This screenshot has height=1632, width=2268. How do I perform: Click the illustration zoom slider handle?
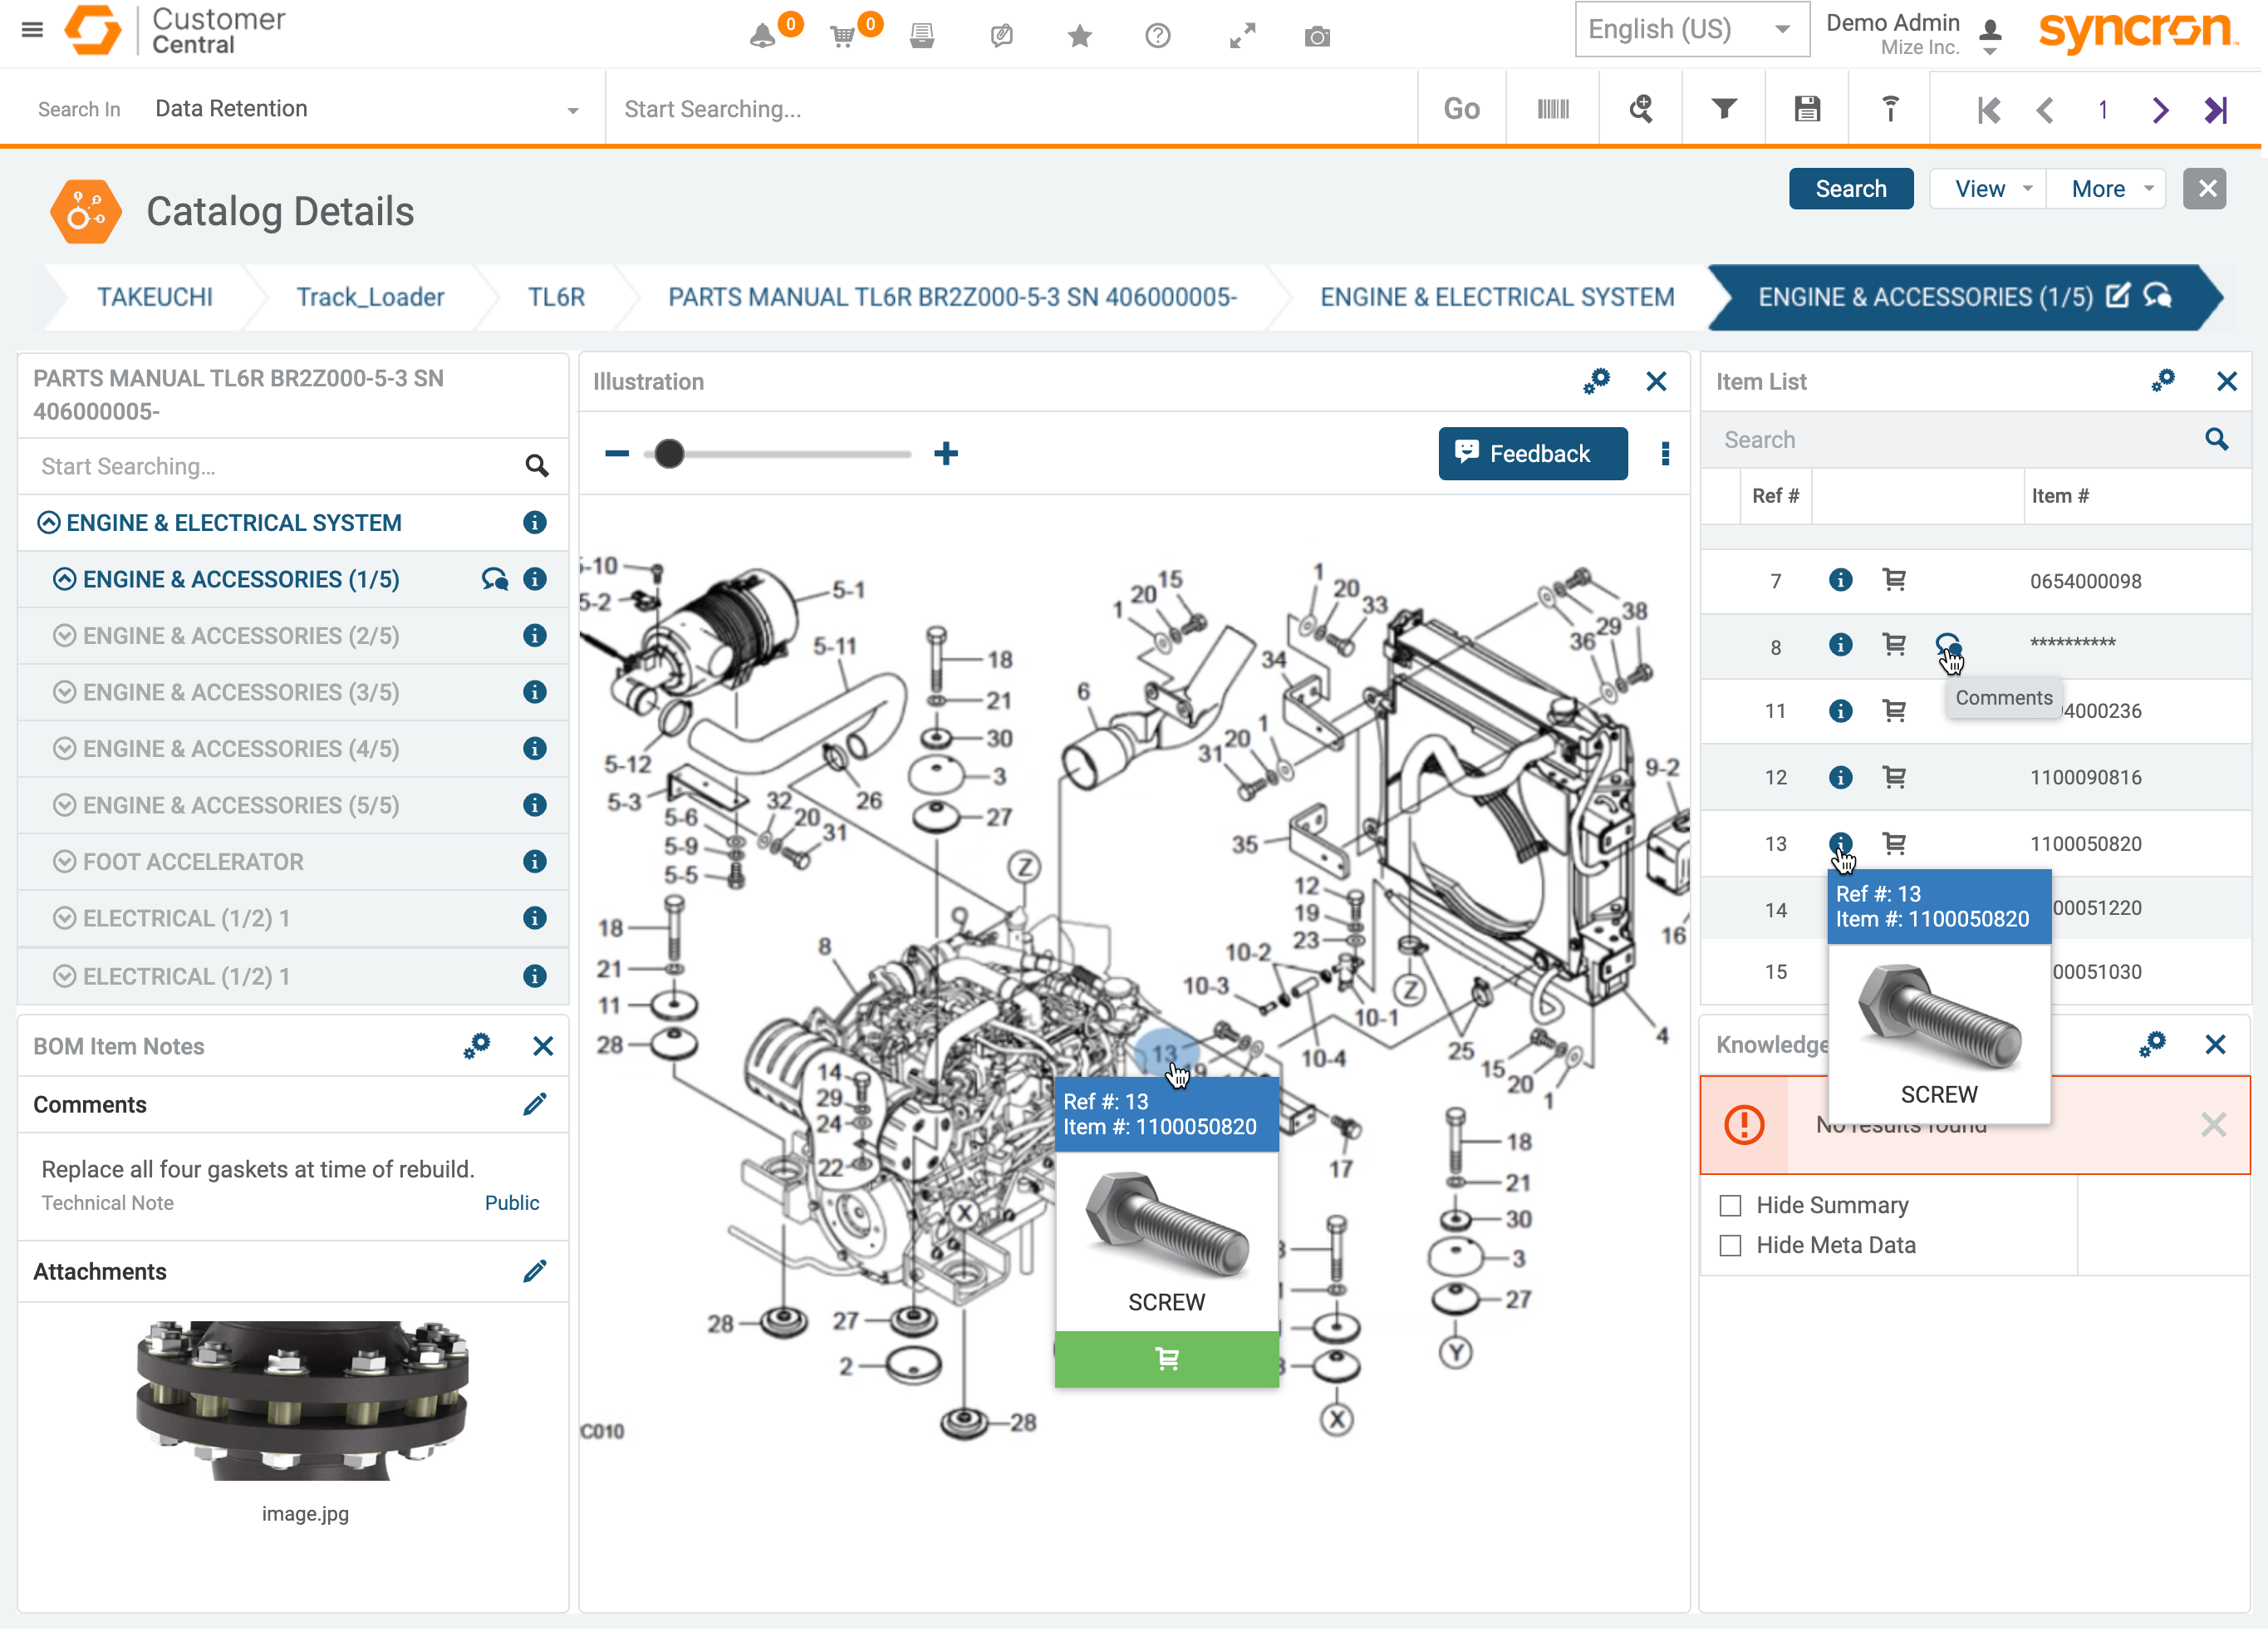tap(669, 454)
